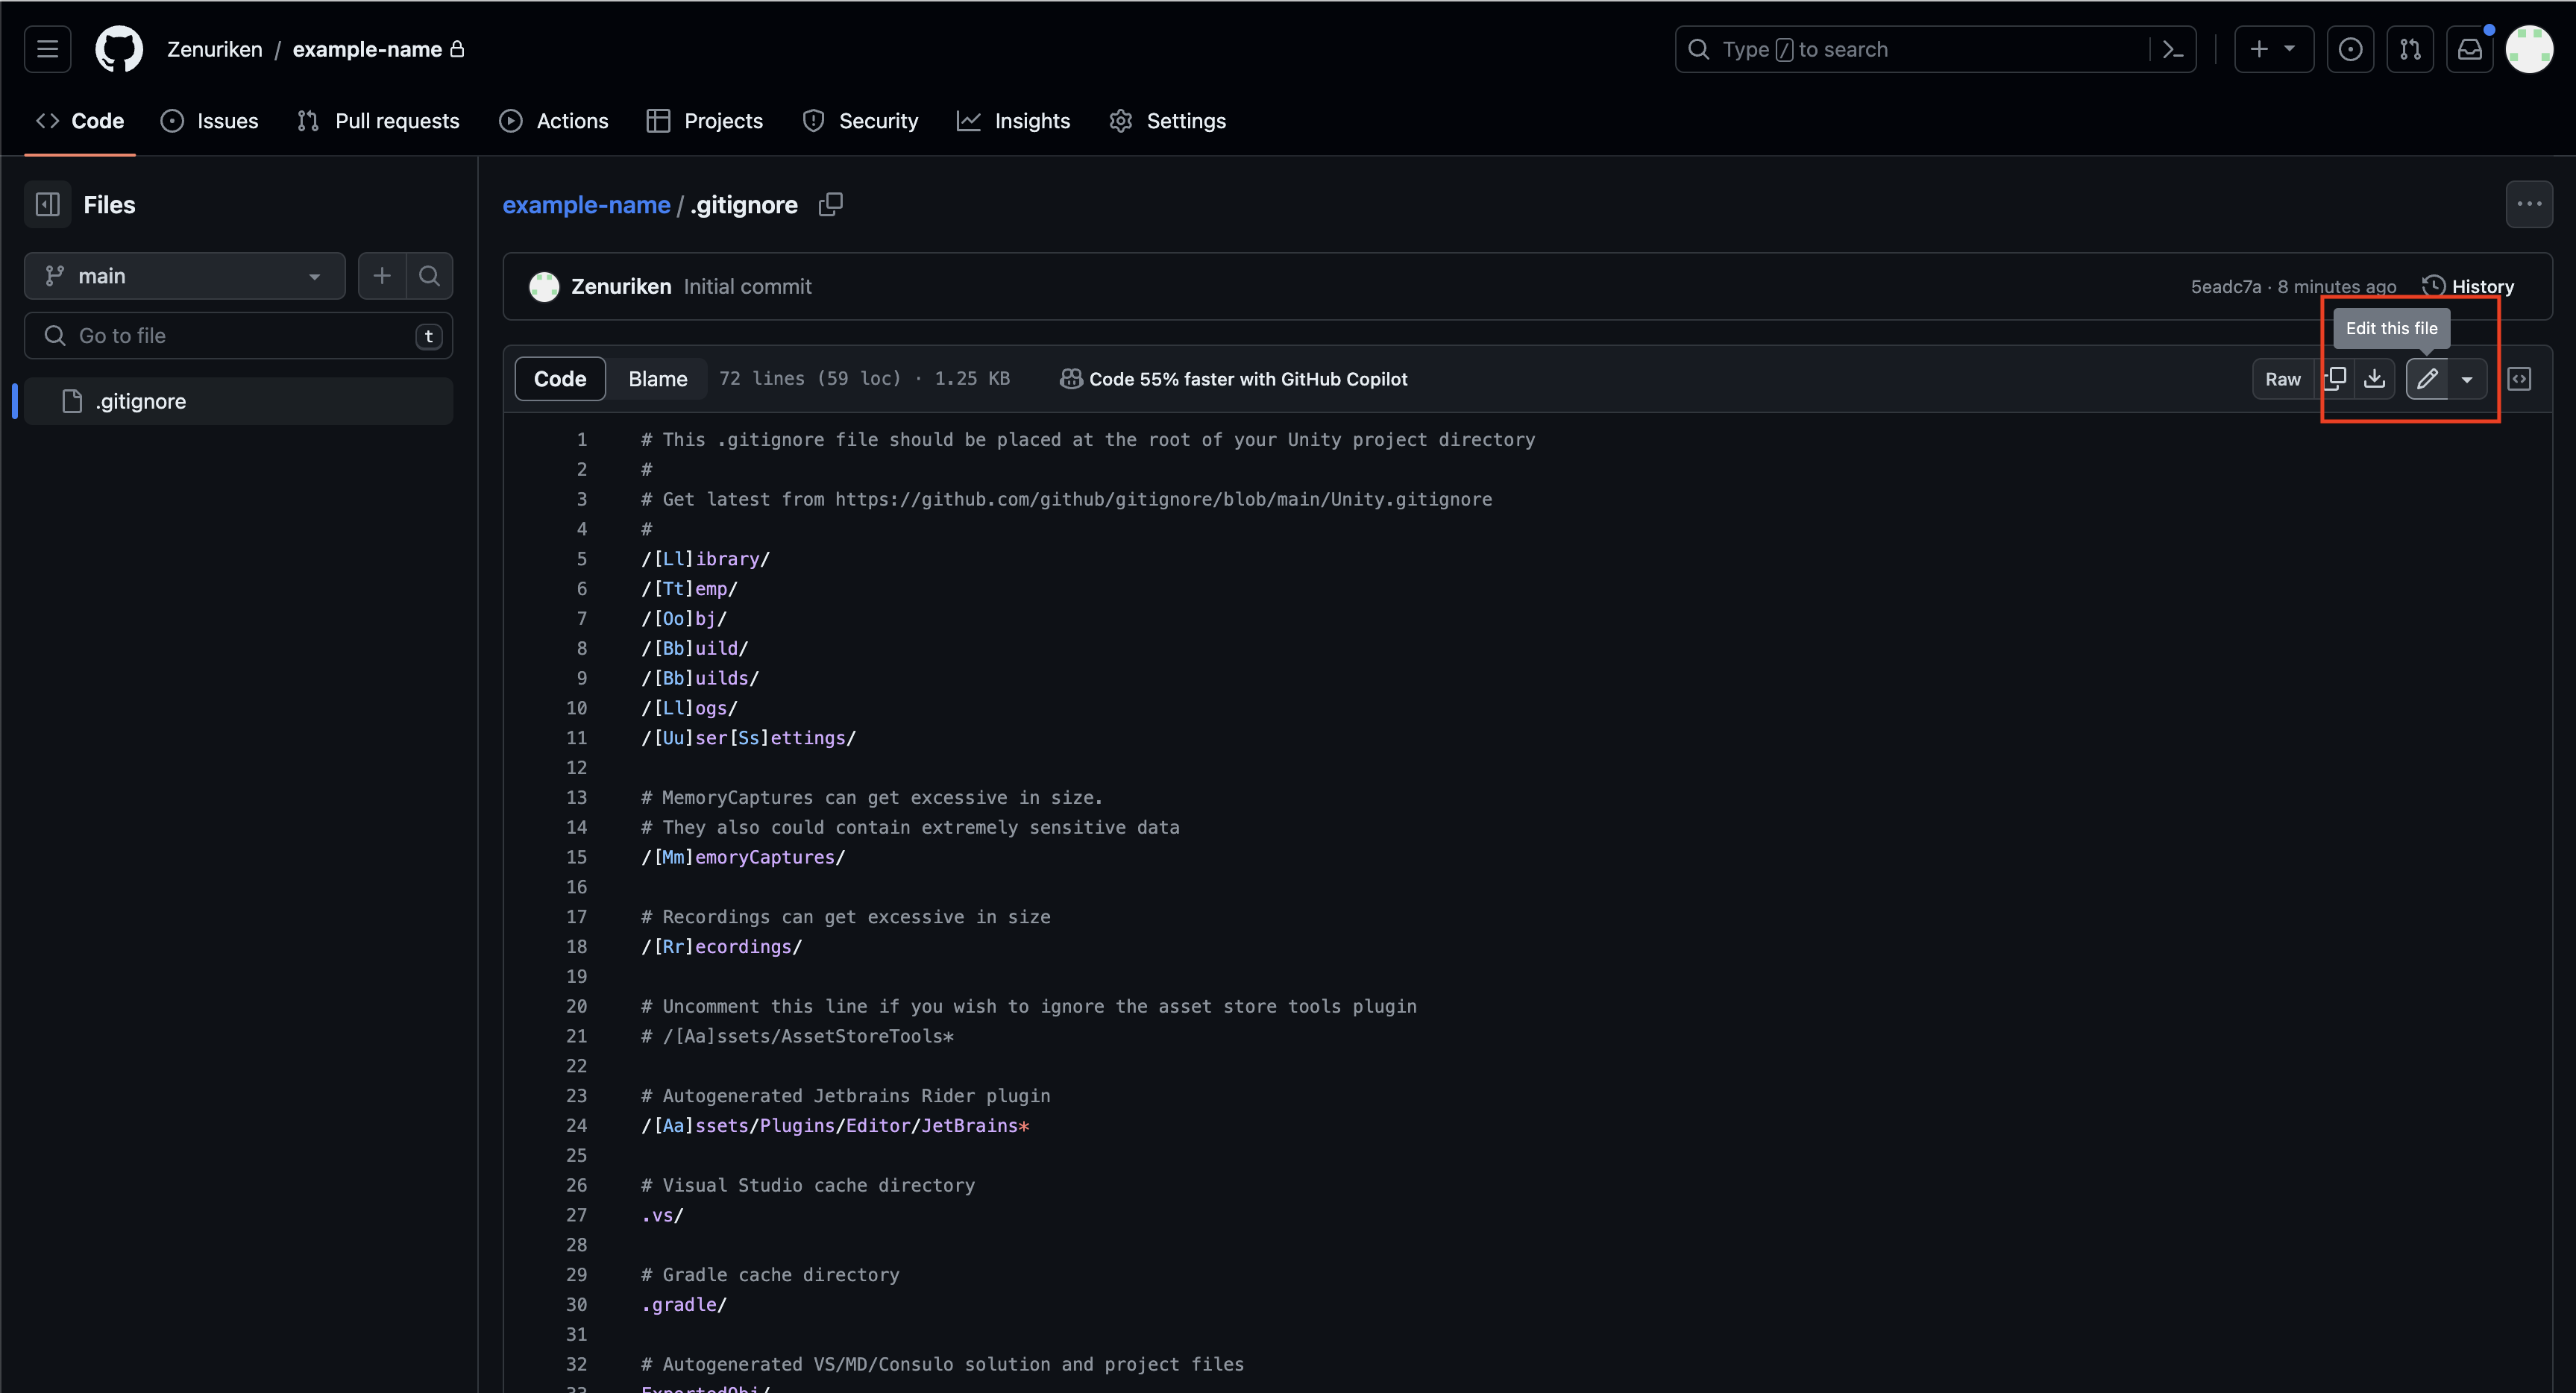
Task: Download the raw .gitignore file
Action: pos(2374,379)
